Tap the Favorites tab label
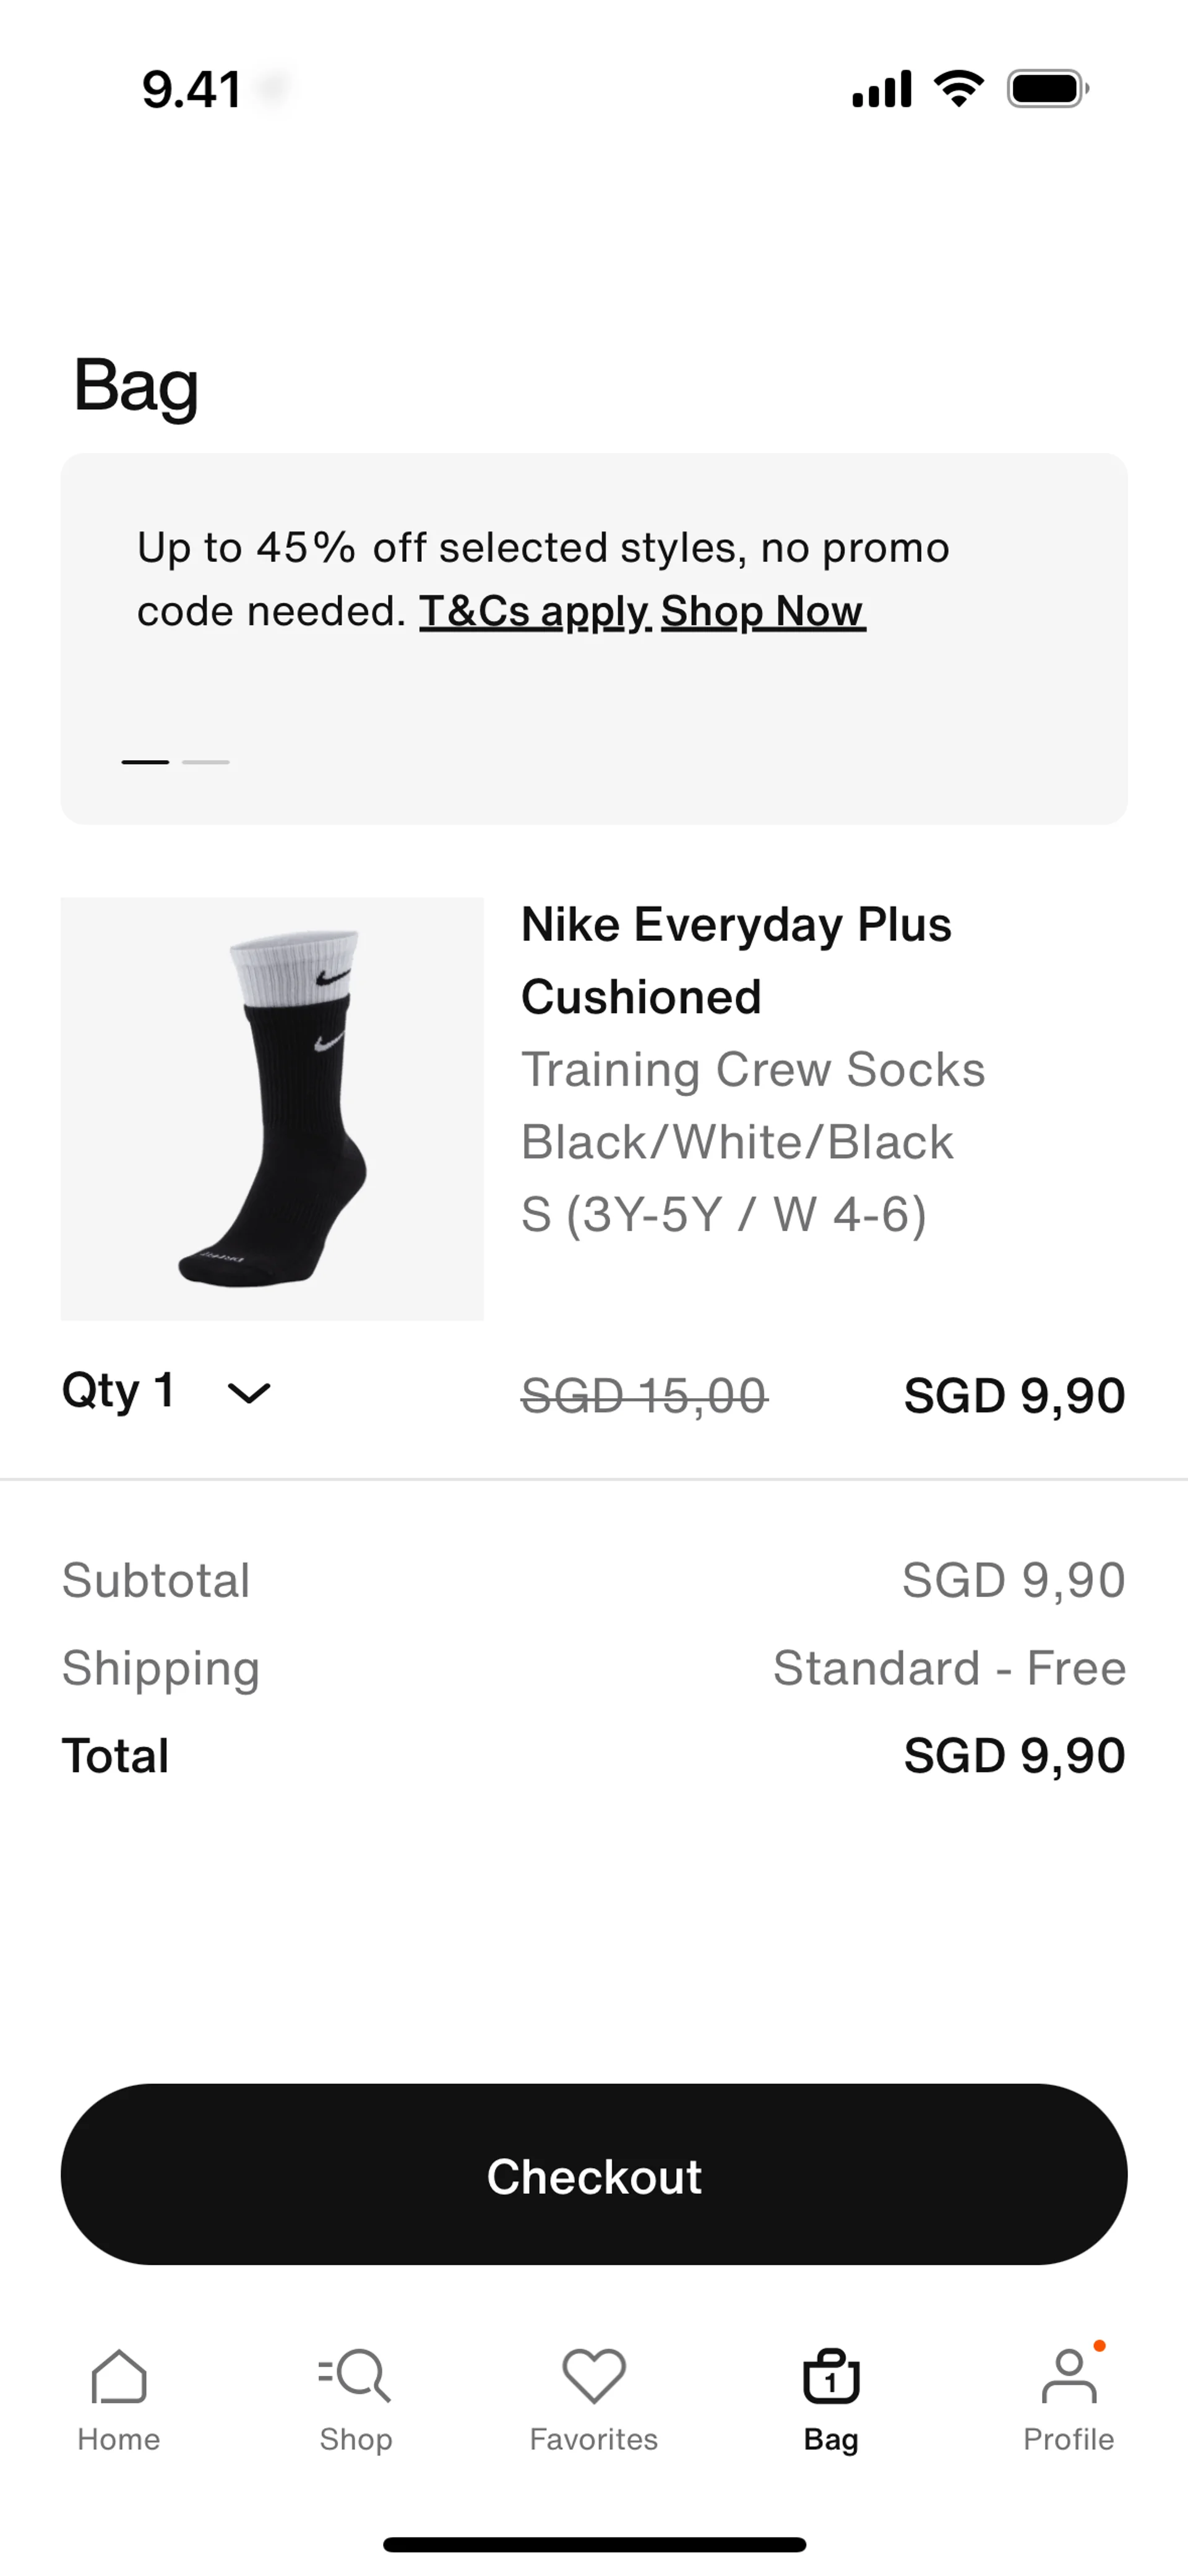 tap(594, 2440)
